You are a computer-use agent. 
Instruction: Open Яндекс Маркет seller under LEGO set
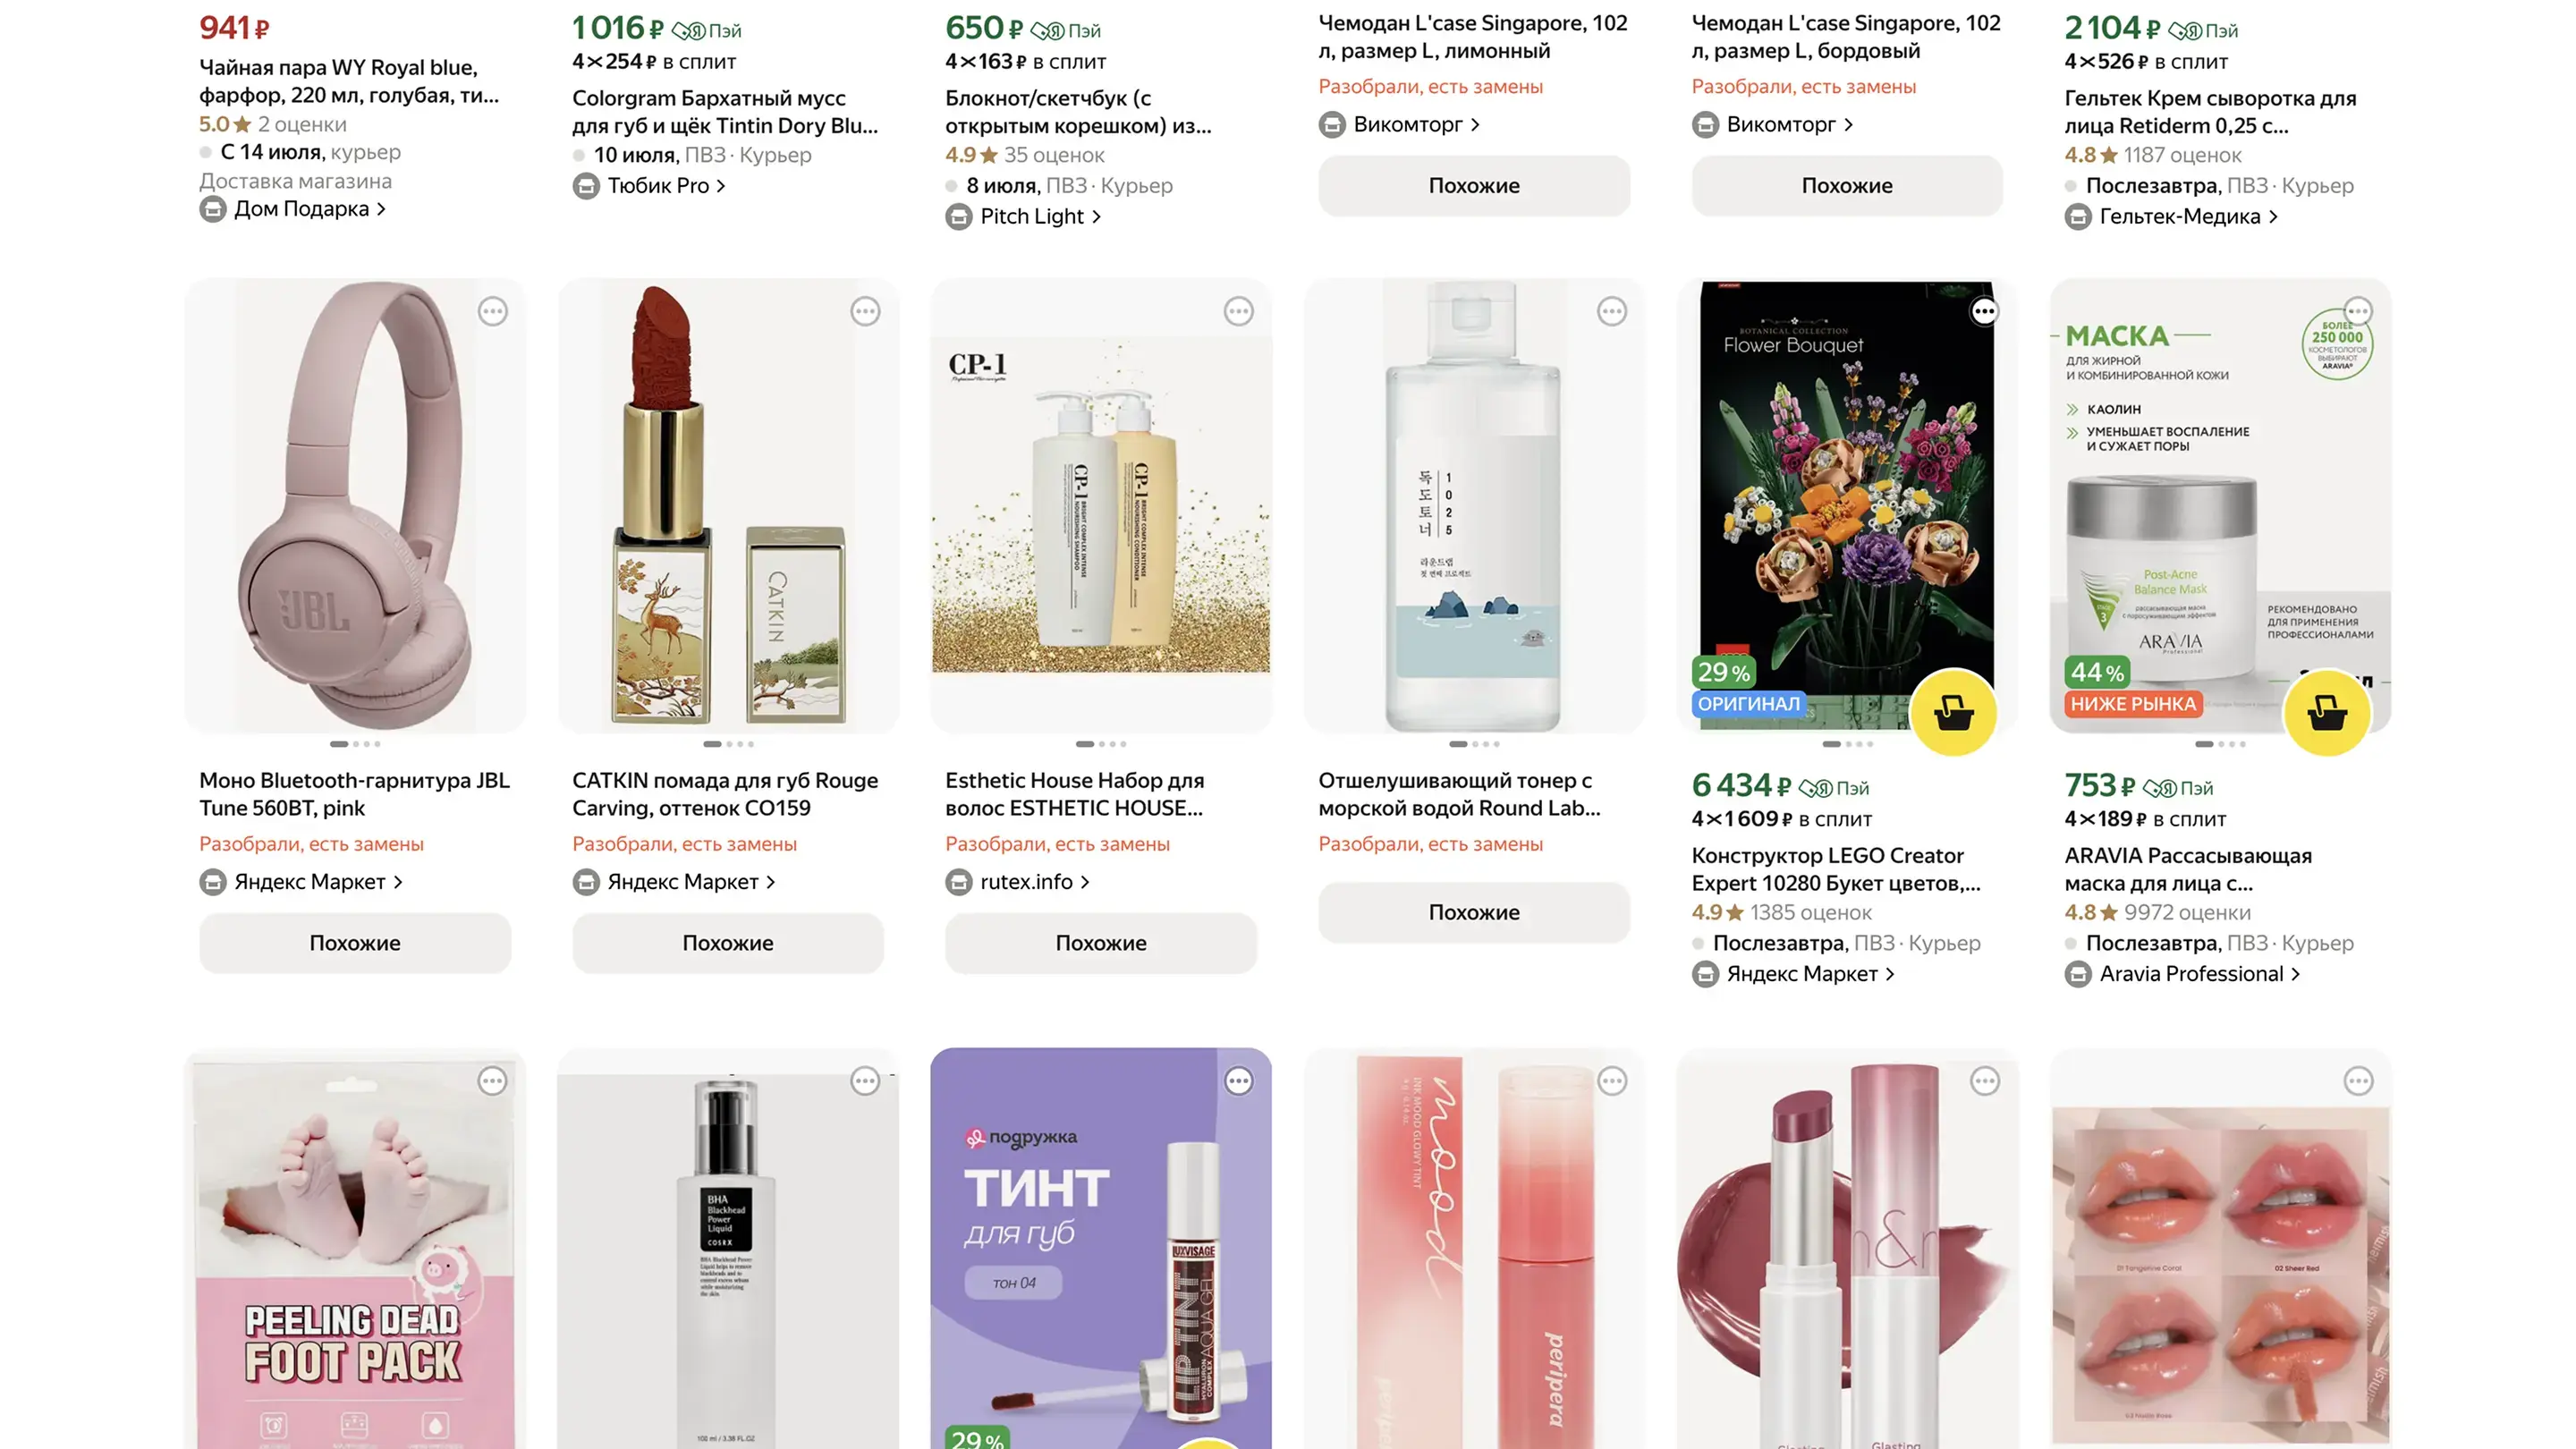coord(1793,974)
